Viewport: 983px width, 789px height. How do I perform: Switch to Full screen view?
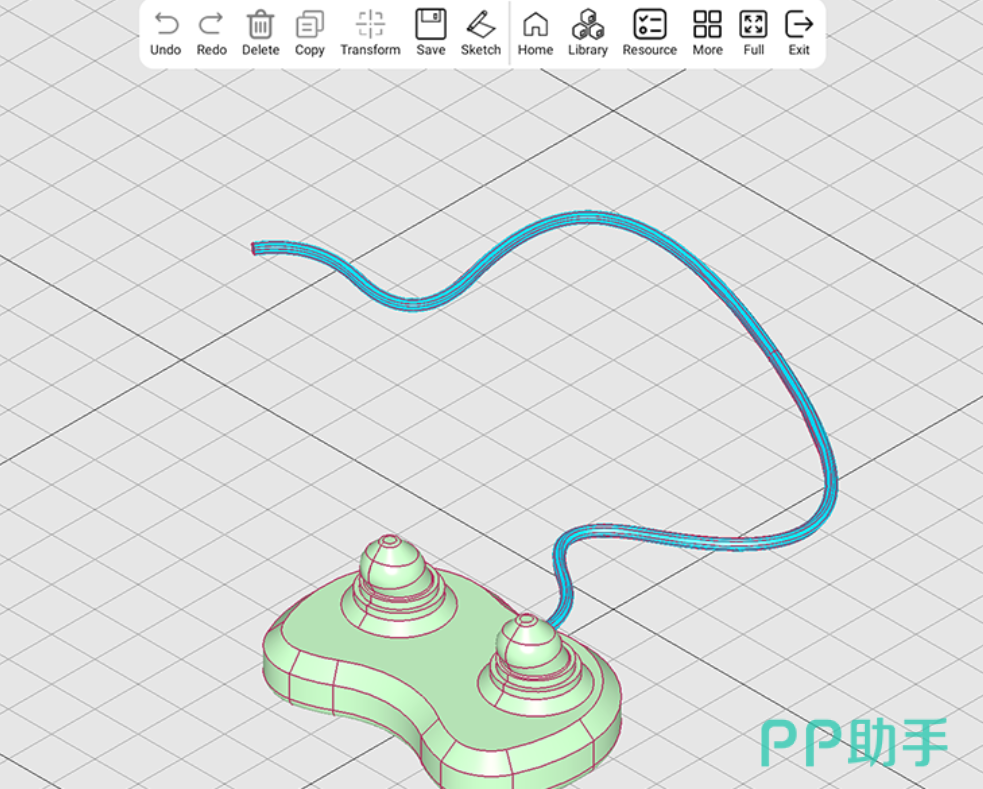point(753,25)
